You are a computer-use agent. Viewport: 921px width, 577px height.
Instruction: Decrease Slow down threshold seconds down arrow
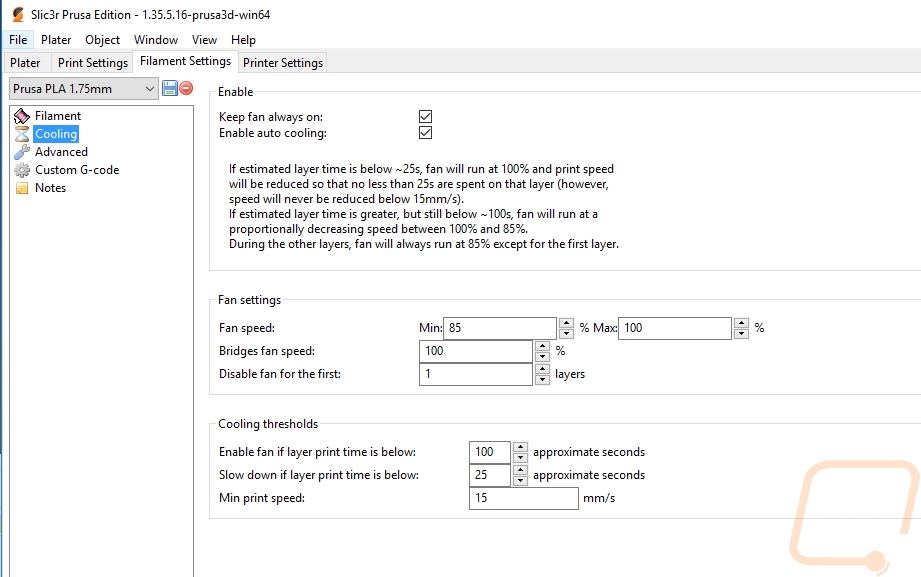click(x=520, y=481)
